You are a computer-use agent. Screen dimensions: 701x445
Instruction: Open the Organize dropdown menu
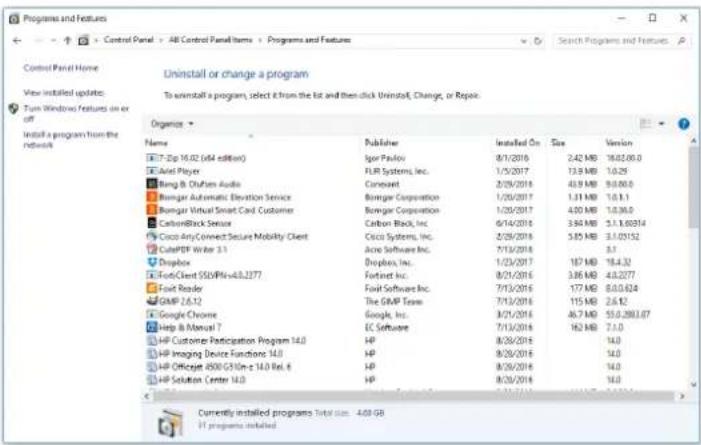172,124
